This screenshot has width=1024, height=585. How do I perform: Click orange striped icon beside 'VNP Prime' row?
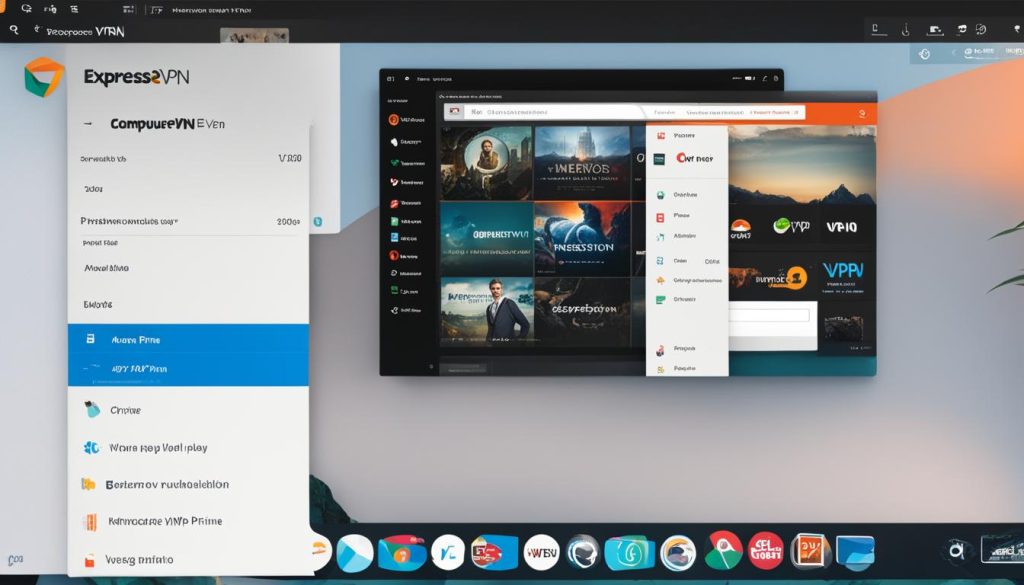tap(91, 521)
